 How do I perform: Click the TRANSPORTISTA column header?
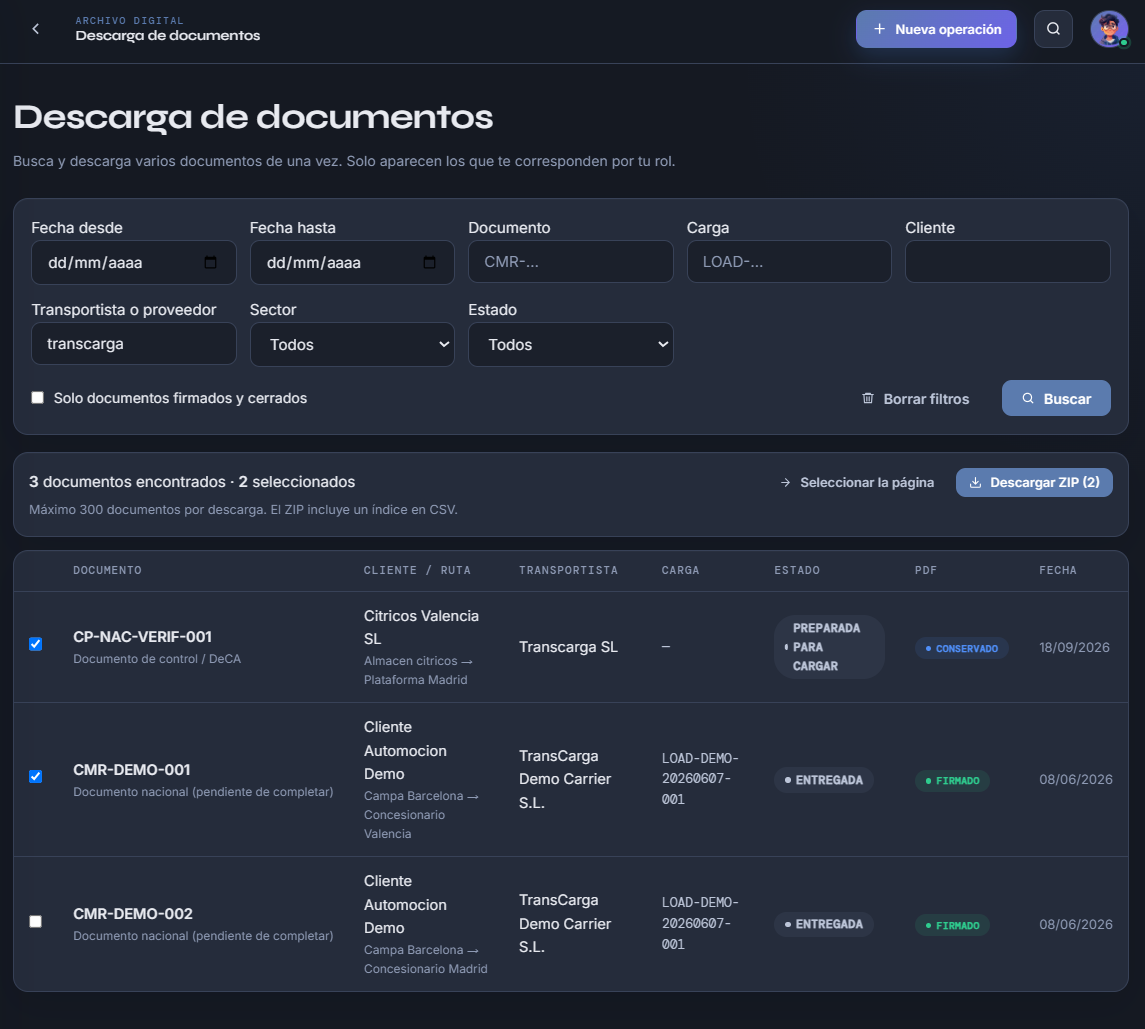pyautogui.click(x=568, y=570)
